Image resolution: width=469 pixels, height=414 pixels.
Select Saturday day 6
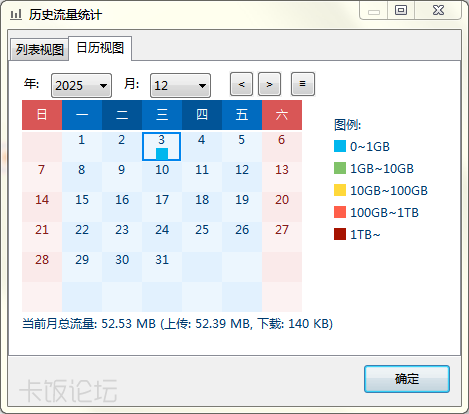pos(282,147)
